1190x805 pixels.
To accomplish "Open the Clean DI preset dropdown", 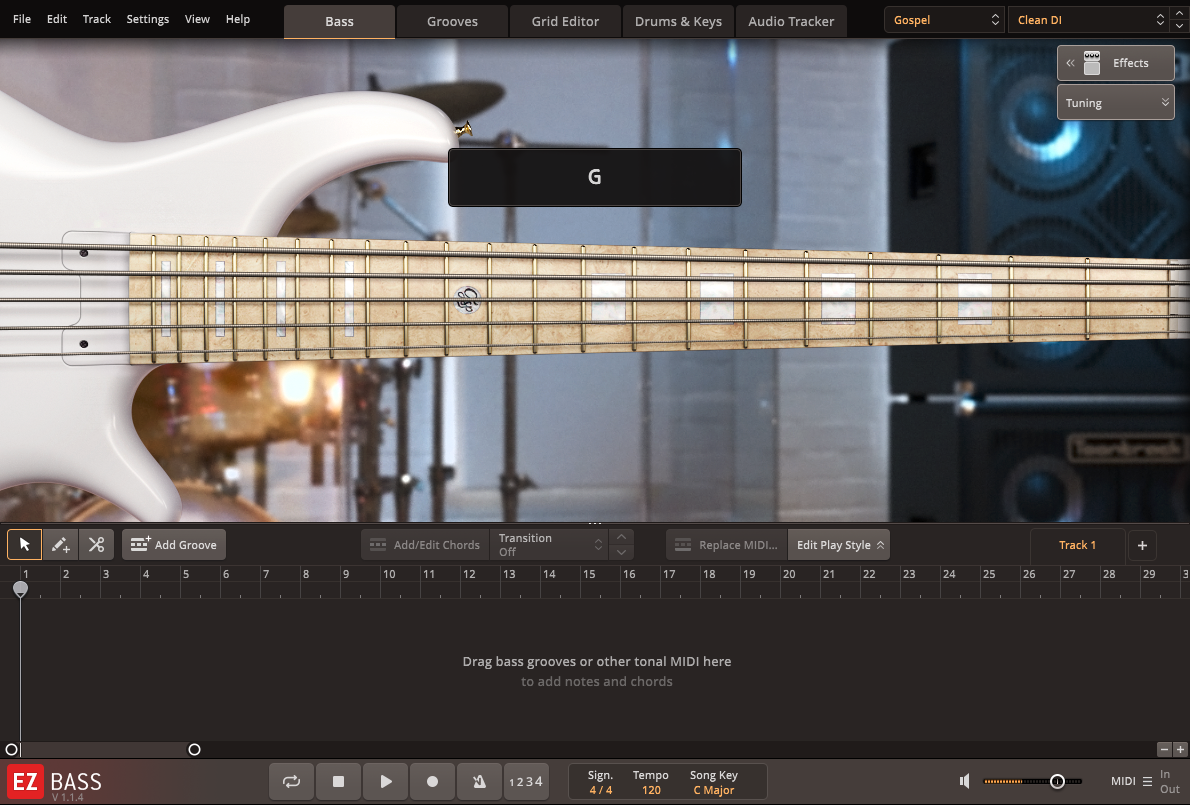I will [1088, 20].
